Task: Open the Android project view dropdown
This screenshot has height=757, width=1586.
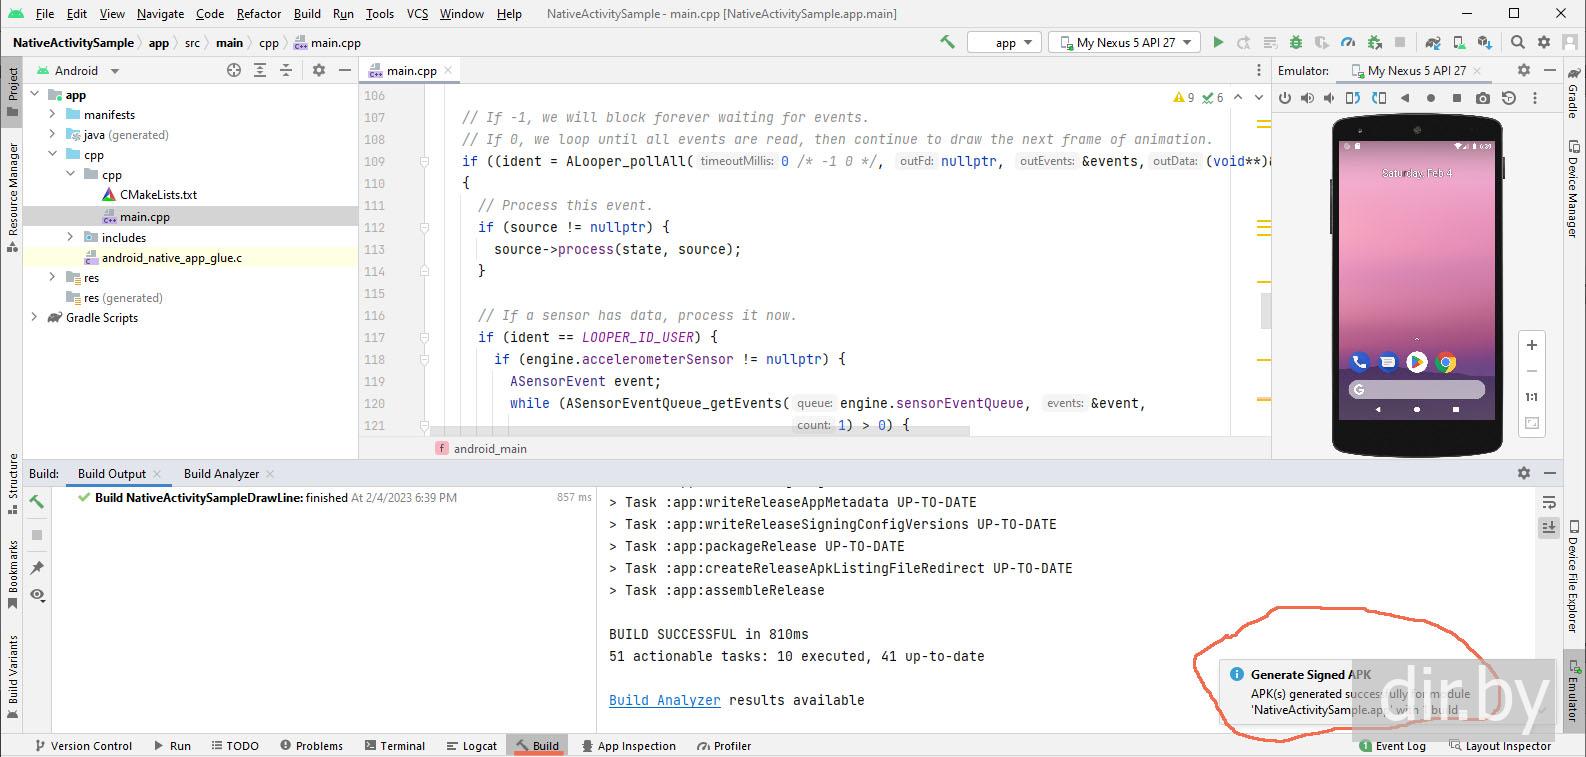Action: 114,71
